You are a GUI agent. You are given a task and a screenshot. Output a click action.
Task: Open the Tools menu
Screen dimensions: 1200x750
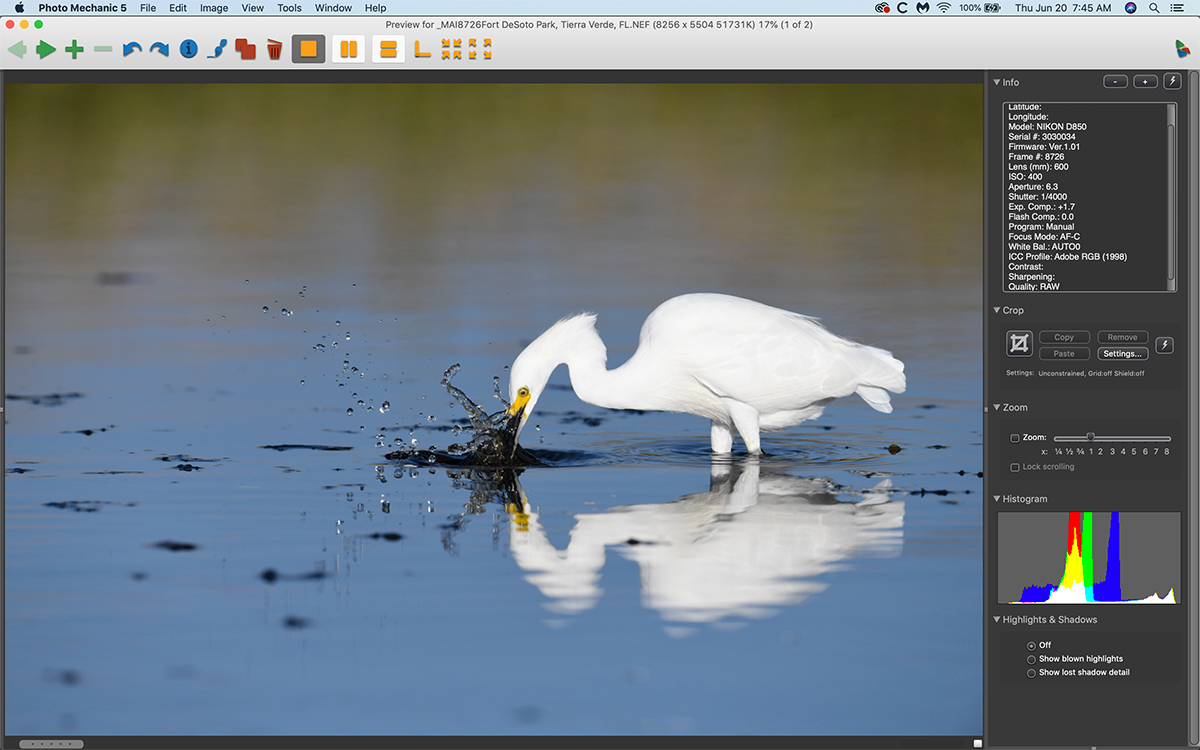click(x=289, y=8)
